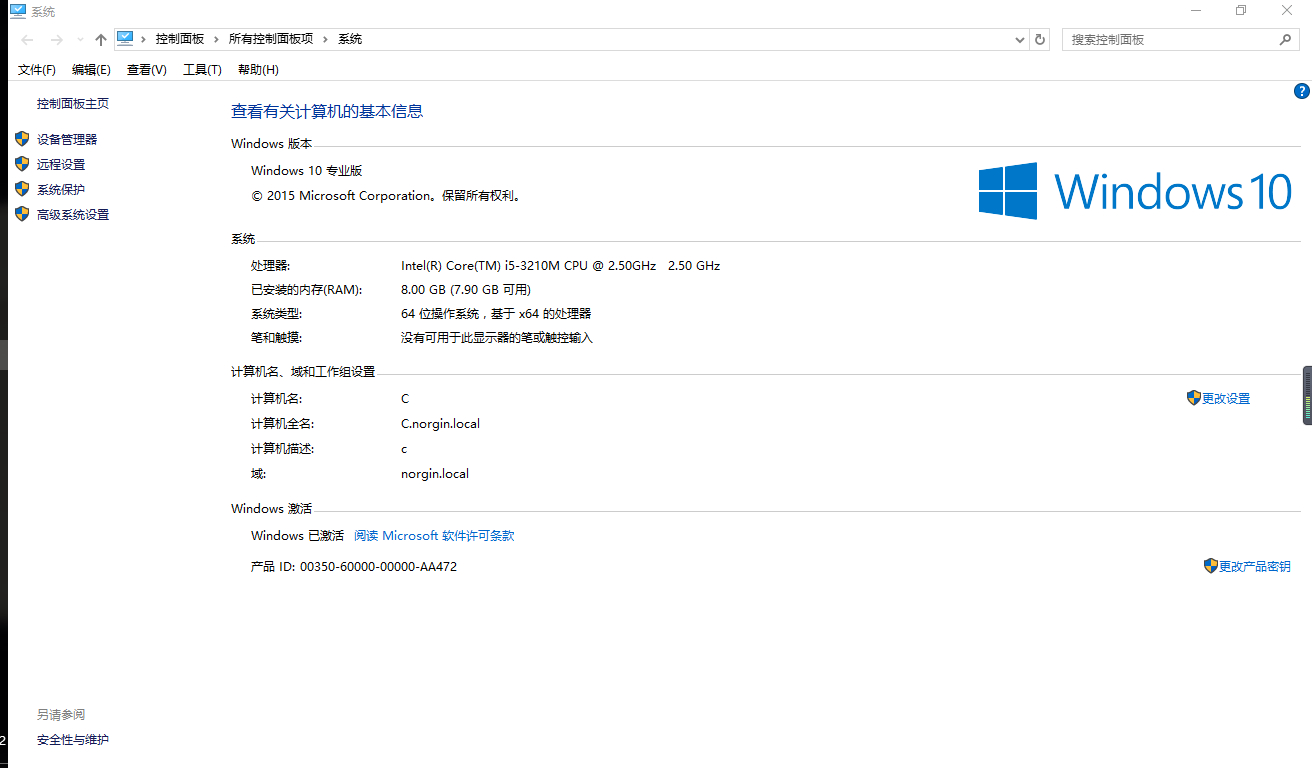Image resolution: width=1312 pixels, height=768 pixels.
Task: Expand chevron after computer icon in address bar
Action: (x=144, y=40)
